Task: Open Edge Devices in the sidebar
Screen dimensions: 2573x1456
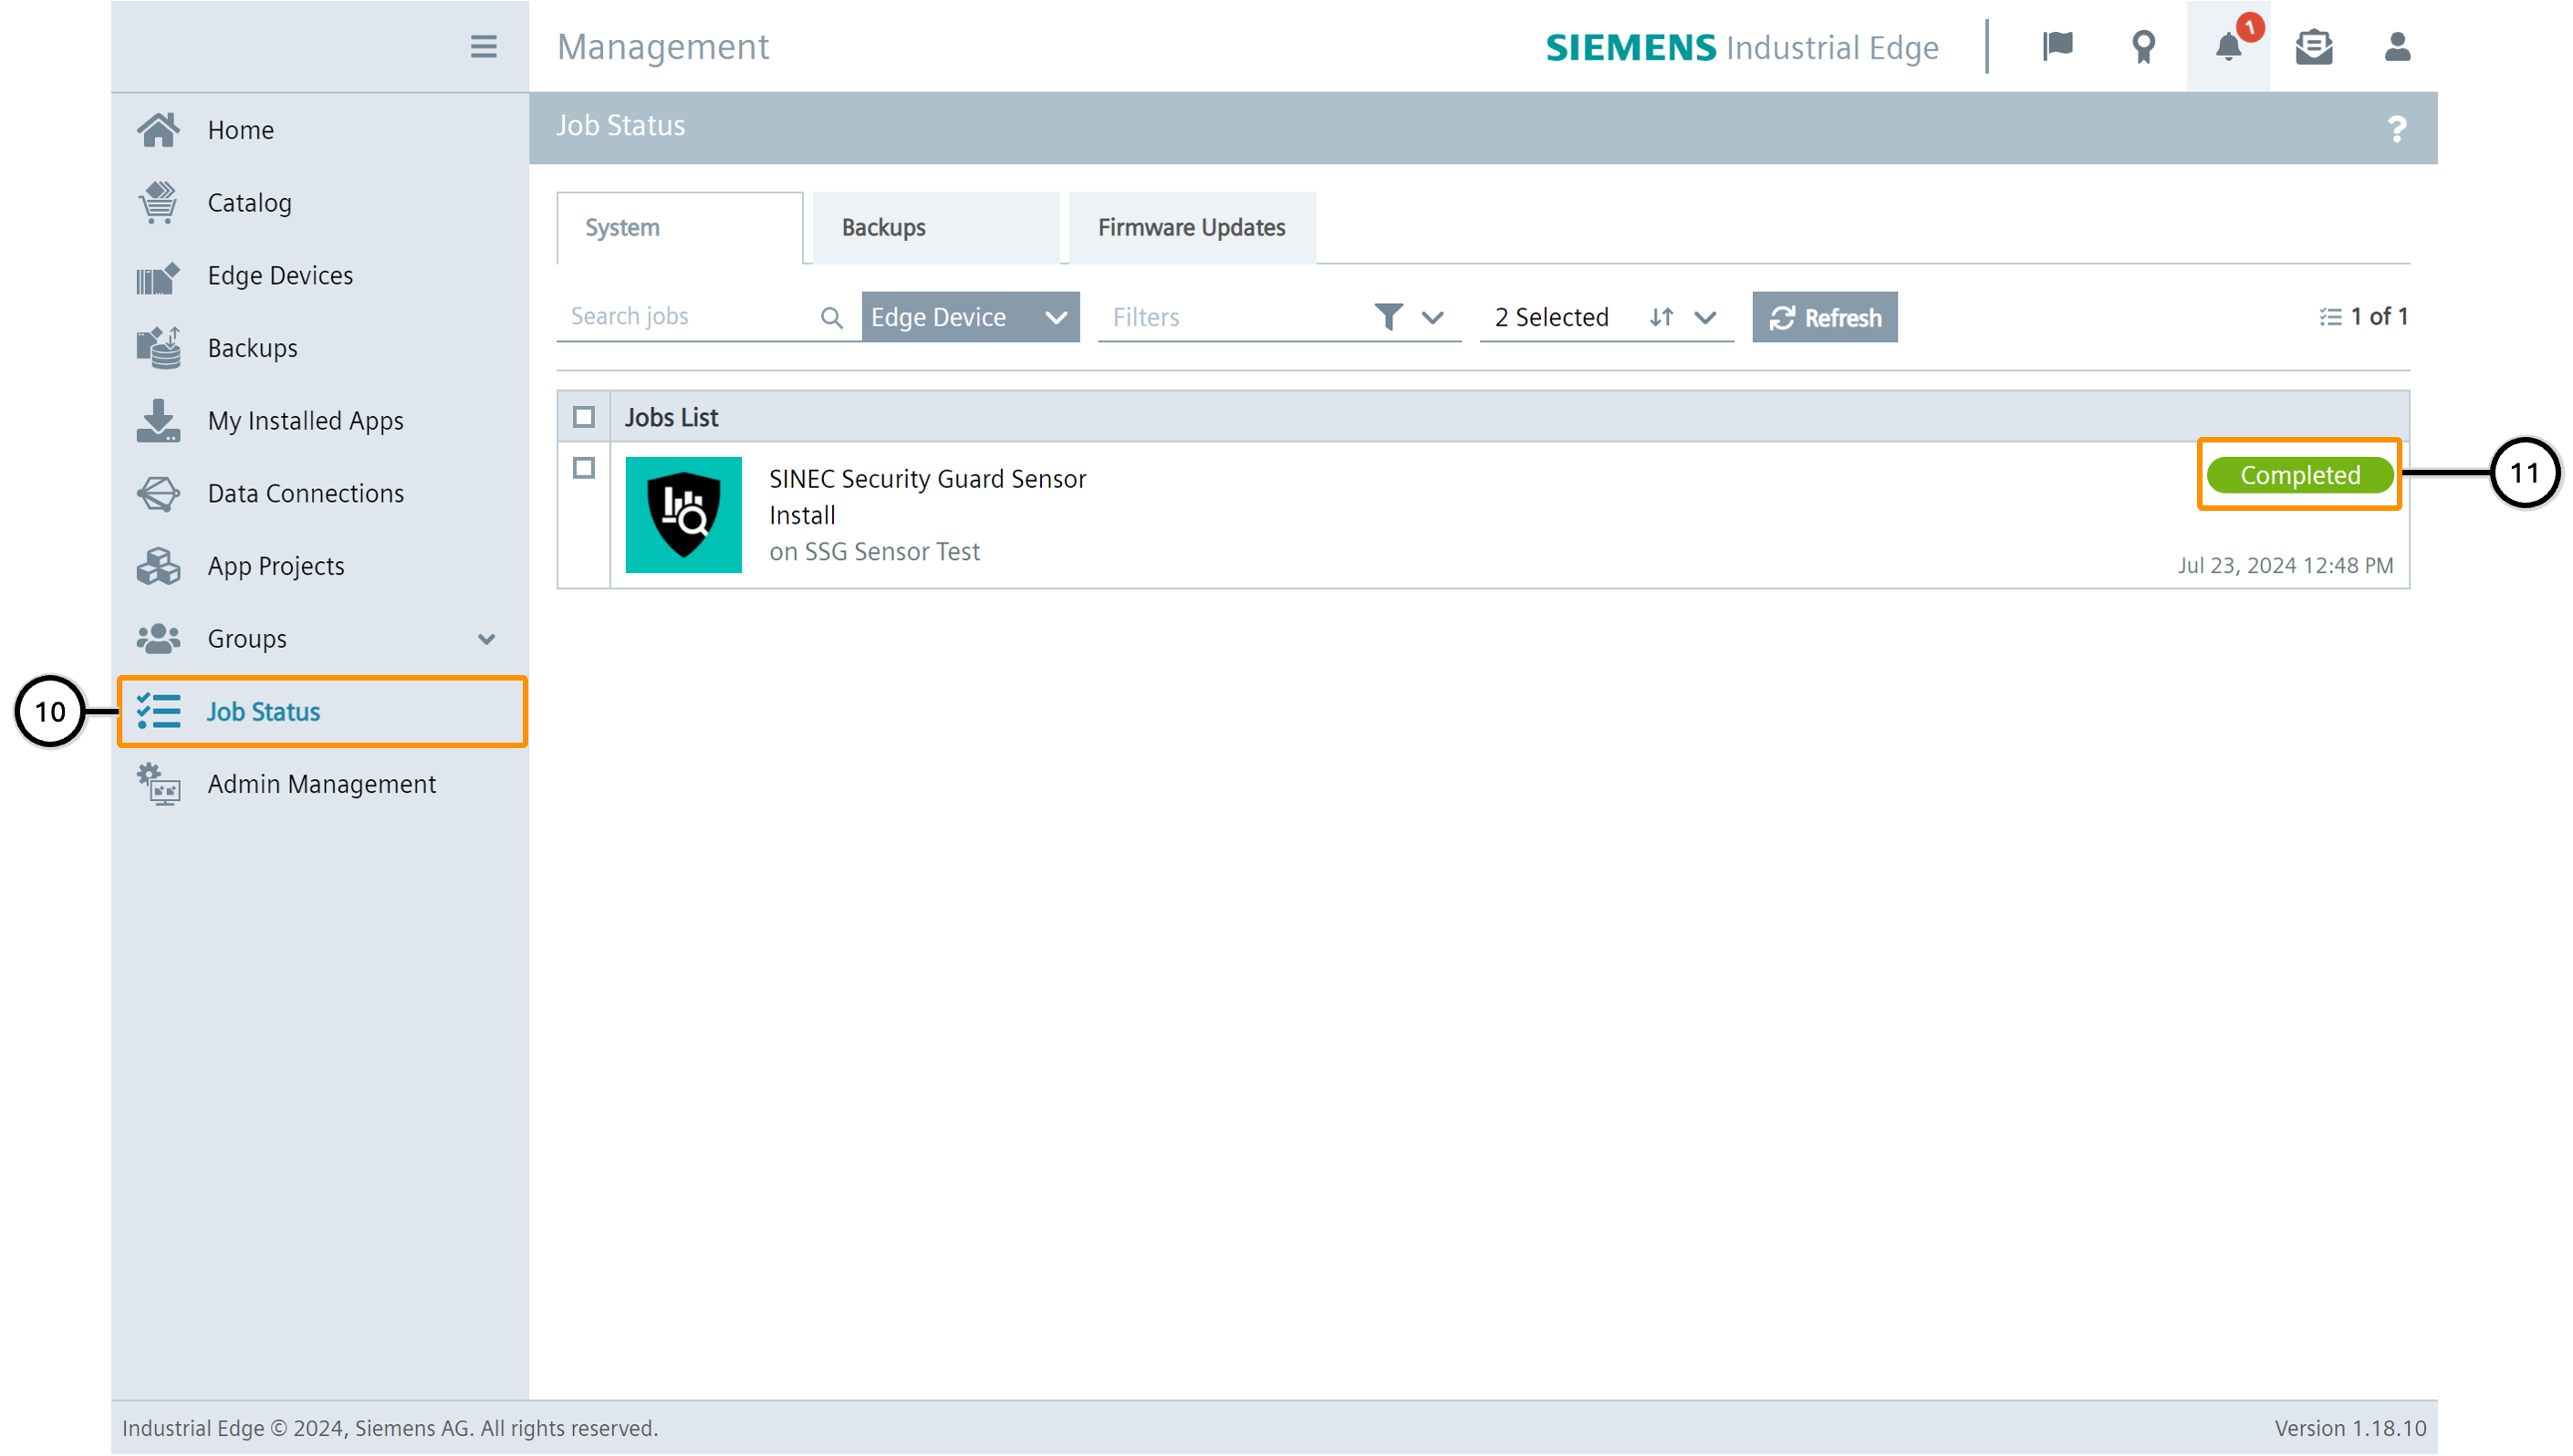Action: (280, 275)
